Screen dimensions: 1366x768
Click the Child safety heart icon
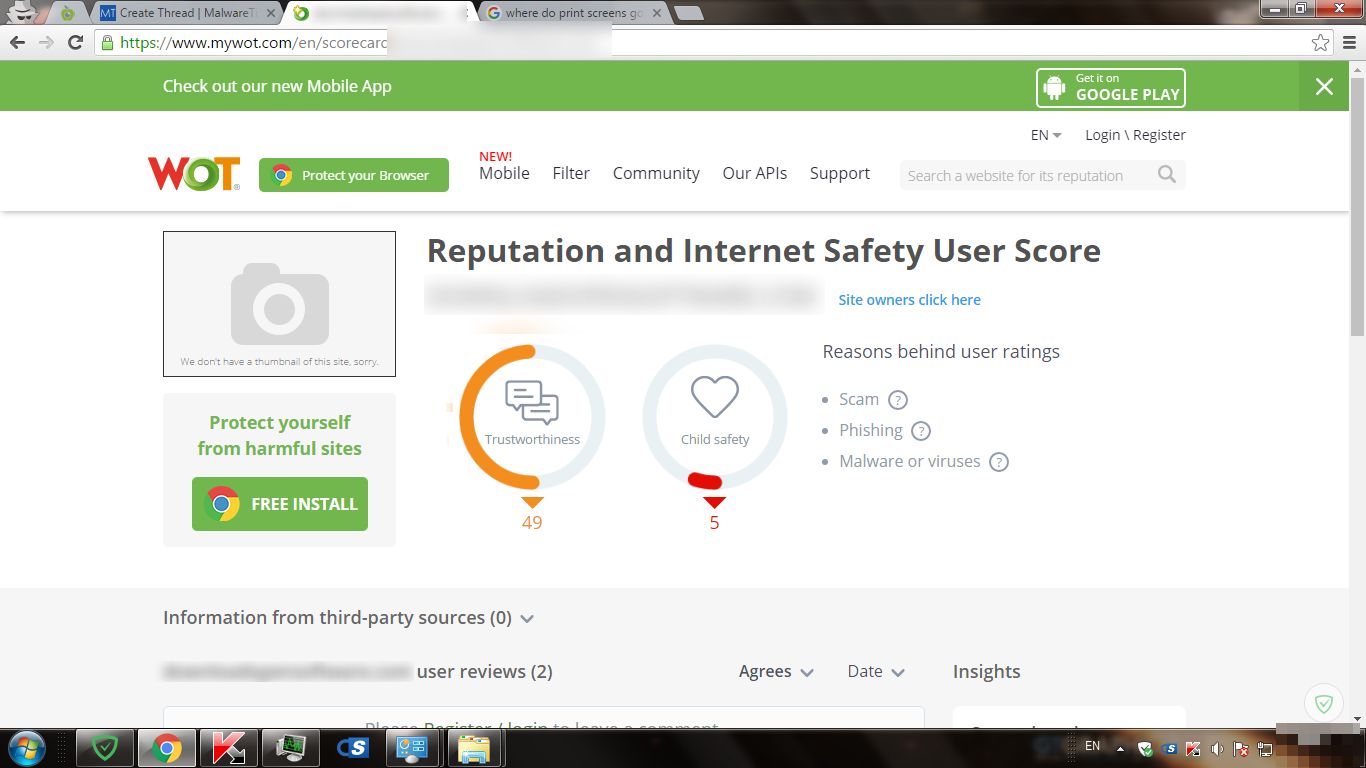click(x=714, y=397)
